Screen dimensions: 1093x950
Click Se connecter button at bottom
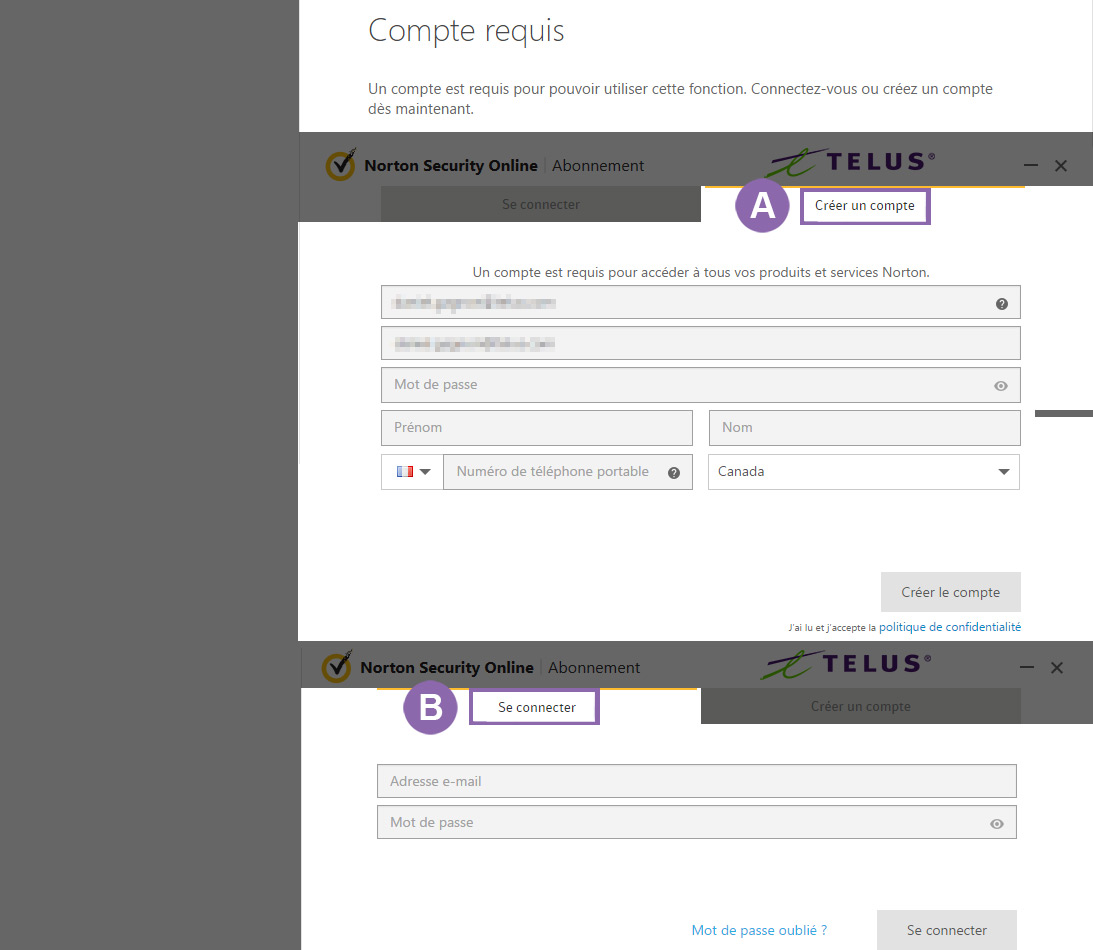947,930
